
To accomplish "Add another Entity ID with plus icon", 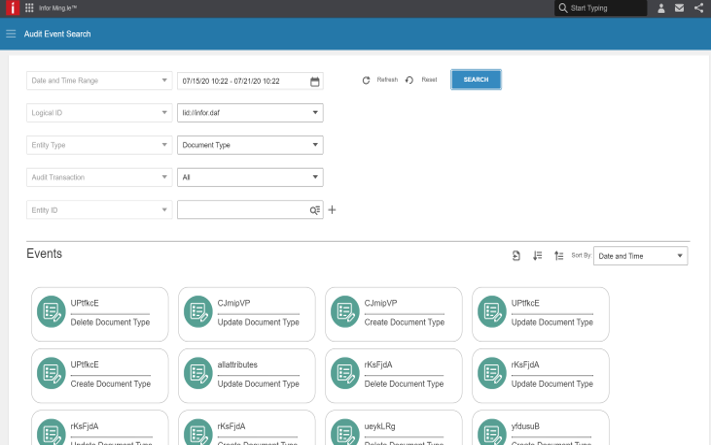I will pyautogui.click(x=332, y=210).
